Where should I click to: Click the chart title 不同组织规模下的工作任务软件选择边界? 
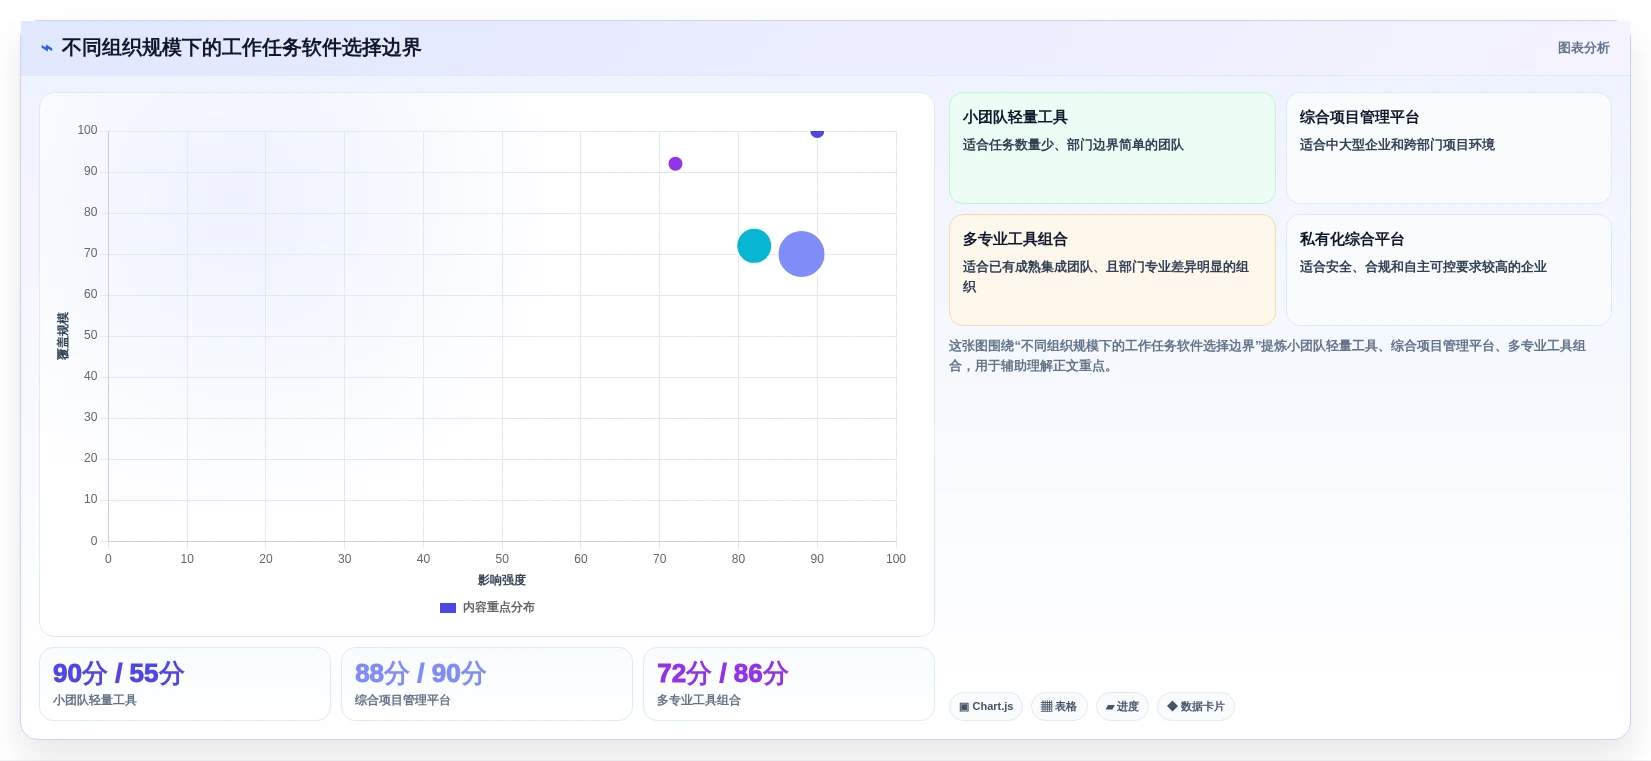[x=241, y=48]
